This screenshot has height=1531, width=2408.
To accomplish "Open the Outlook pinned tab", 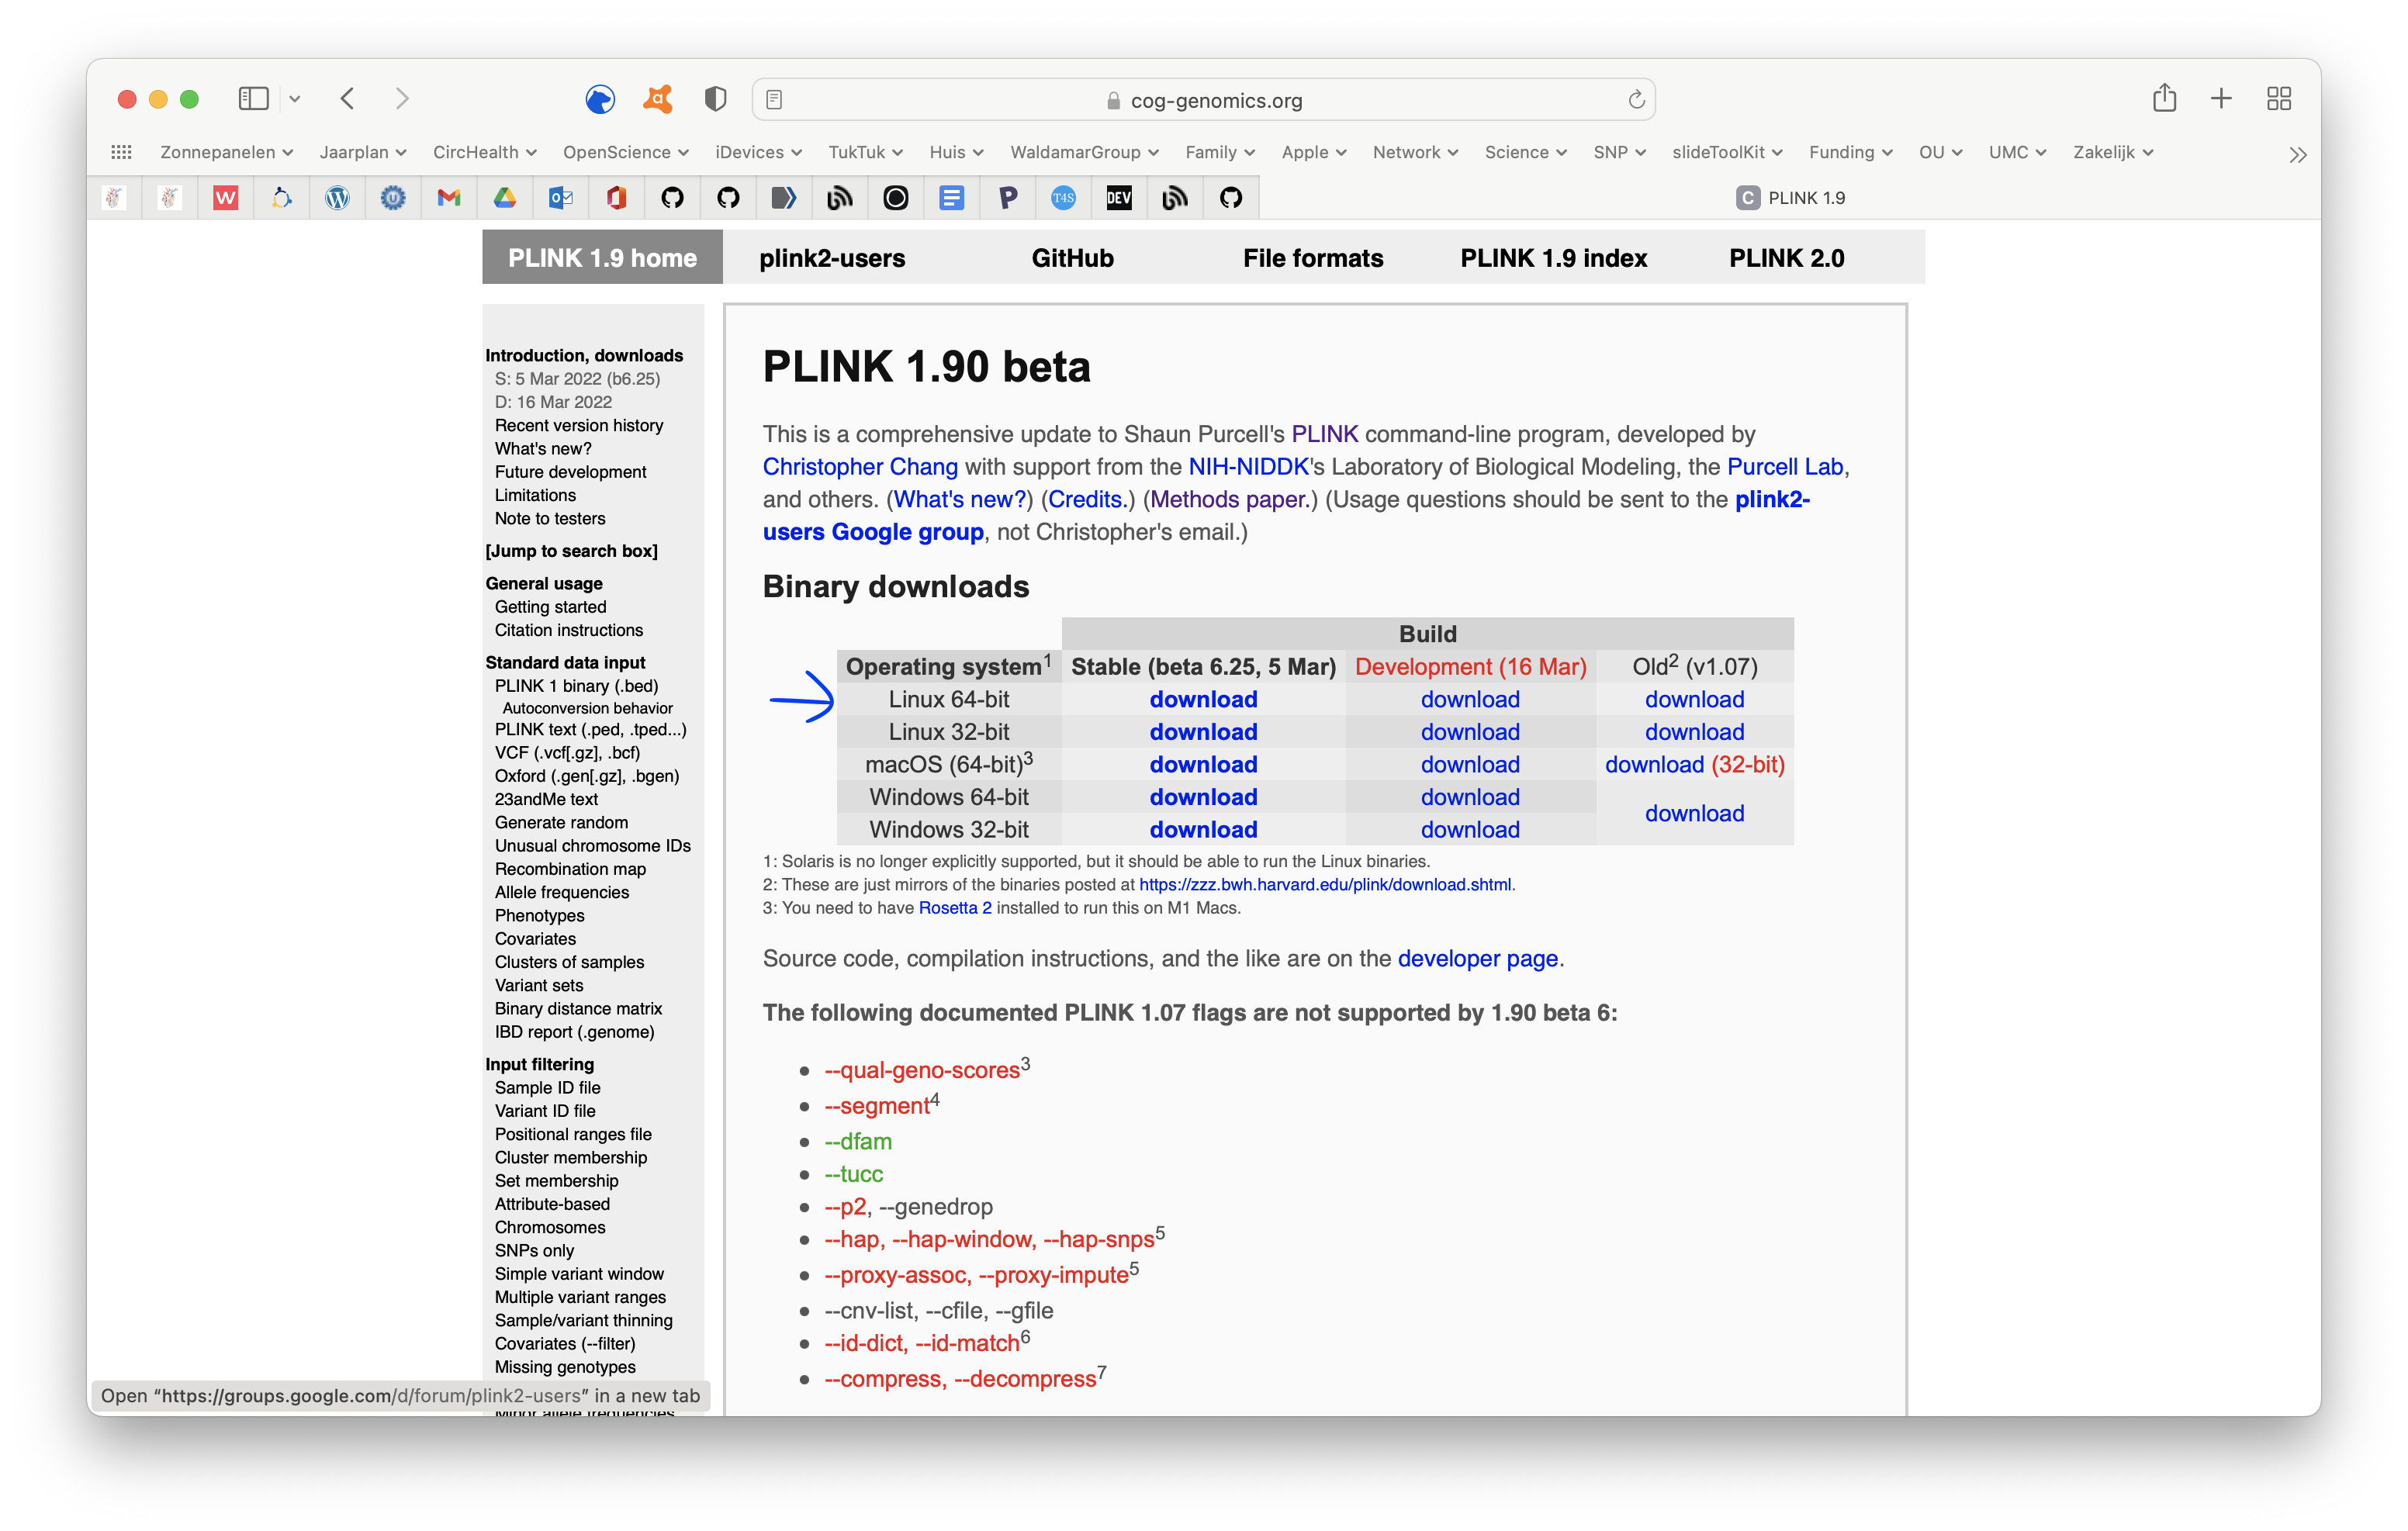I will click(x=561, y=198).
